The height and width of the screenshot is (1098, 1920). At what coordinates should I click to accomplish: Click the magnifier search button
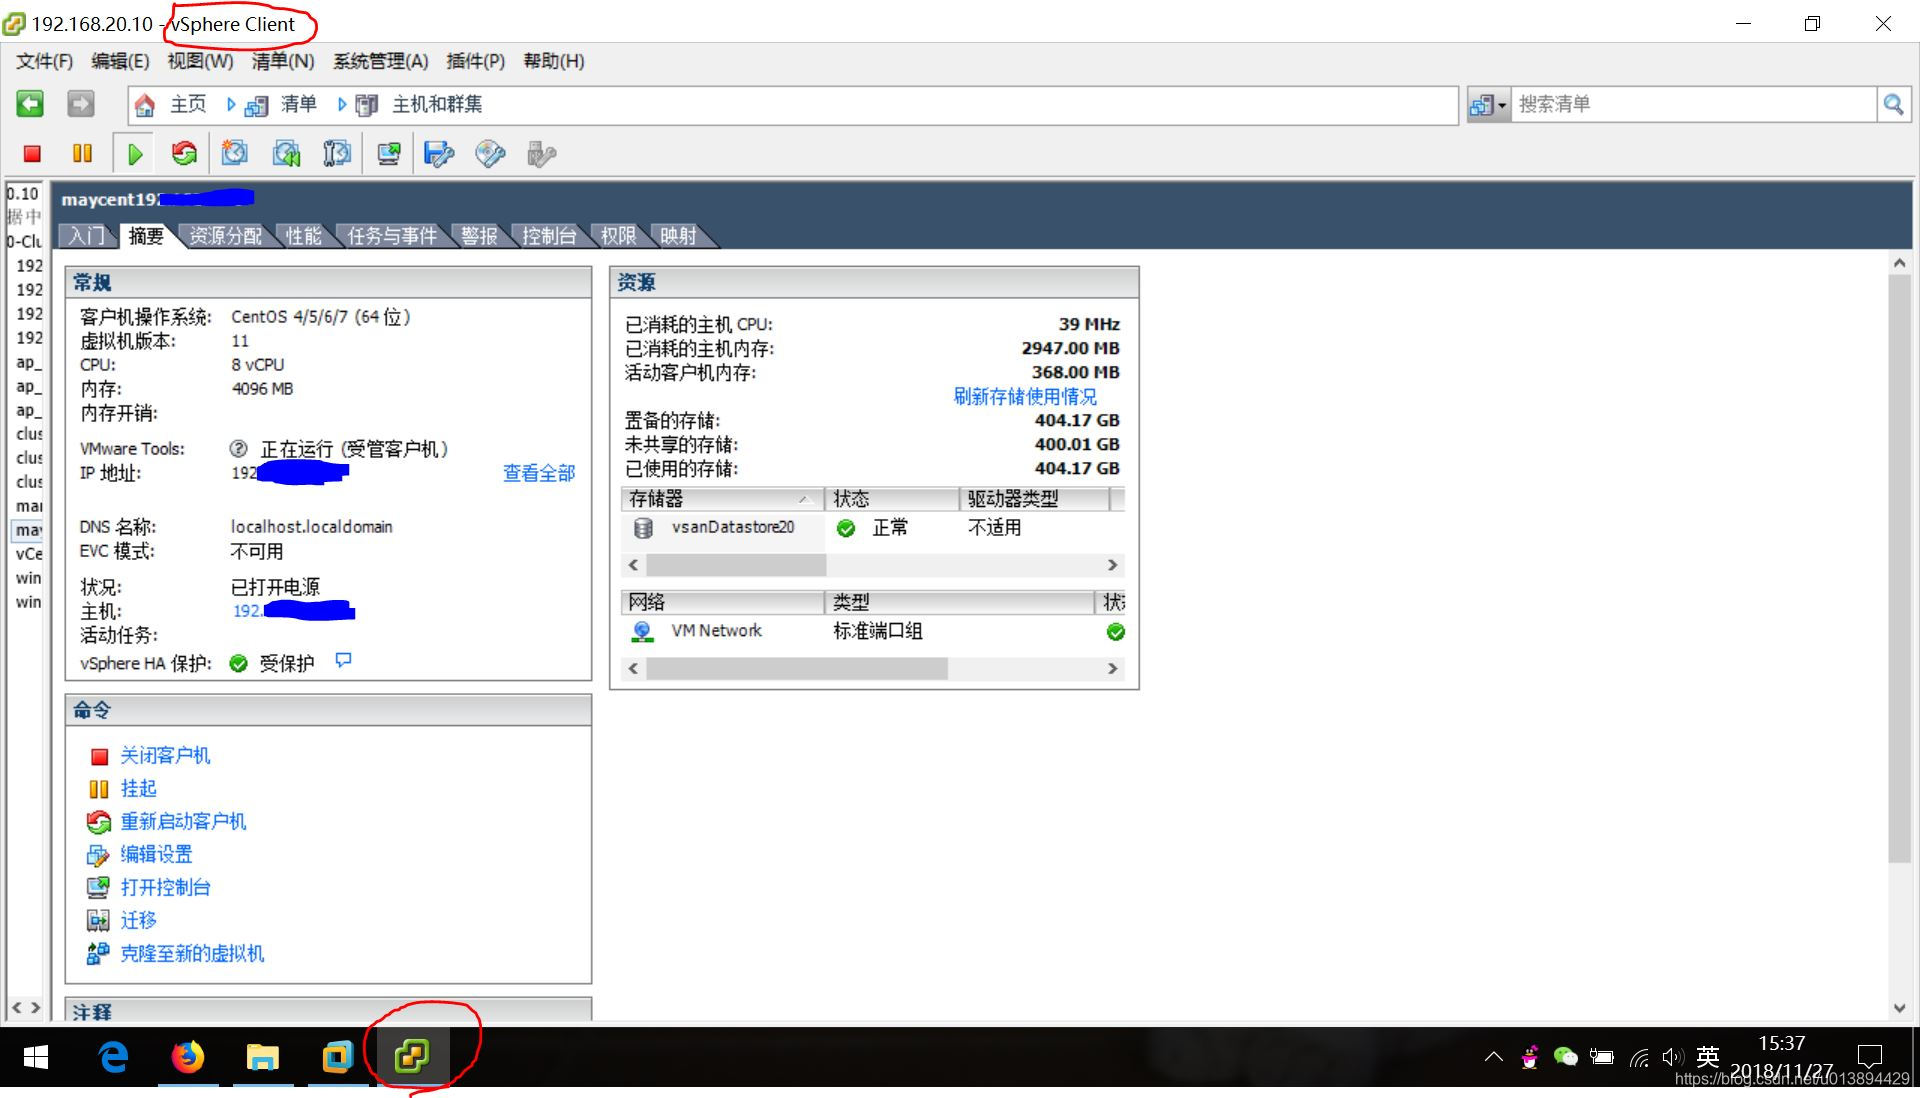pyautogui.click(x=1893, y=104)
